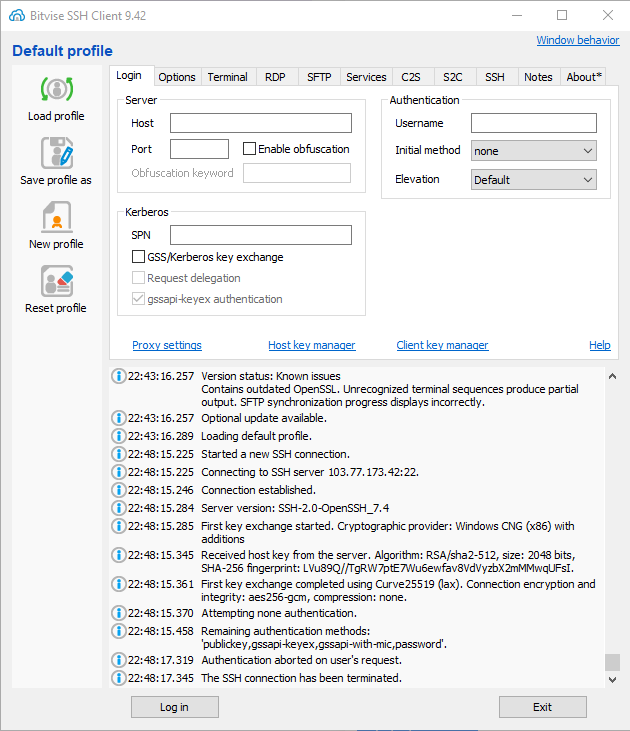Image resolution: width=630 pixels, height=731 pixels.
Task: Open the SSH tab
Action: point(495,77)
